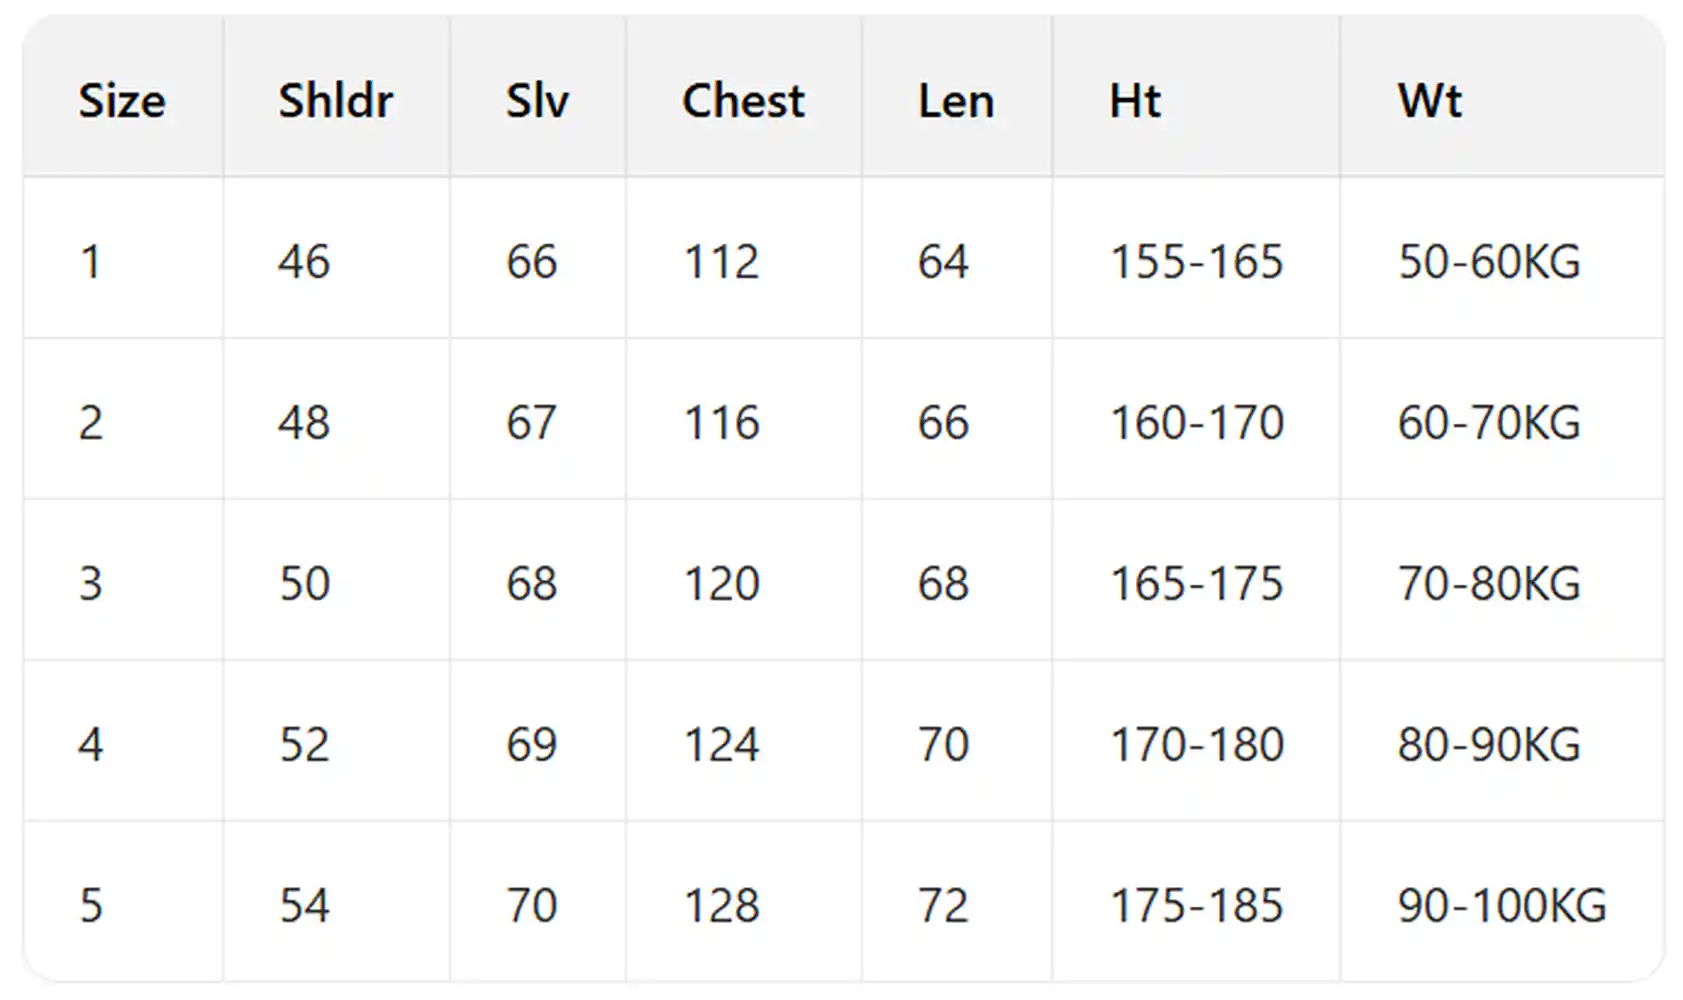The width and height of the screenshot is (1683, 1000).
Task: Select the 50-60KG weight cell
Action: click(x=1489, y=262)
